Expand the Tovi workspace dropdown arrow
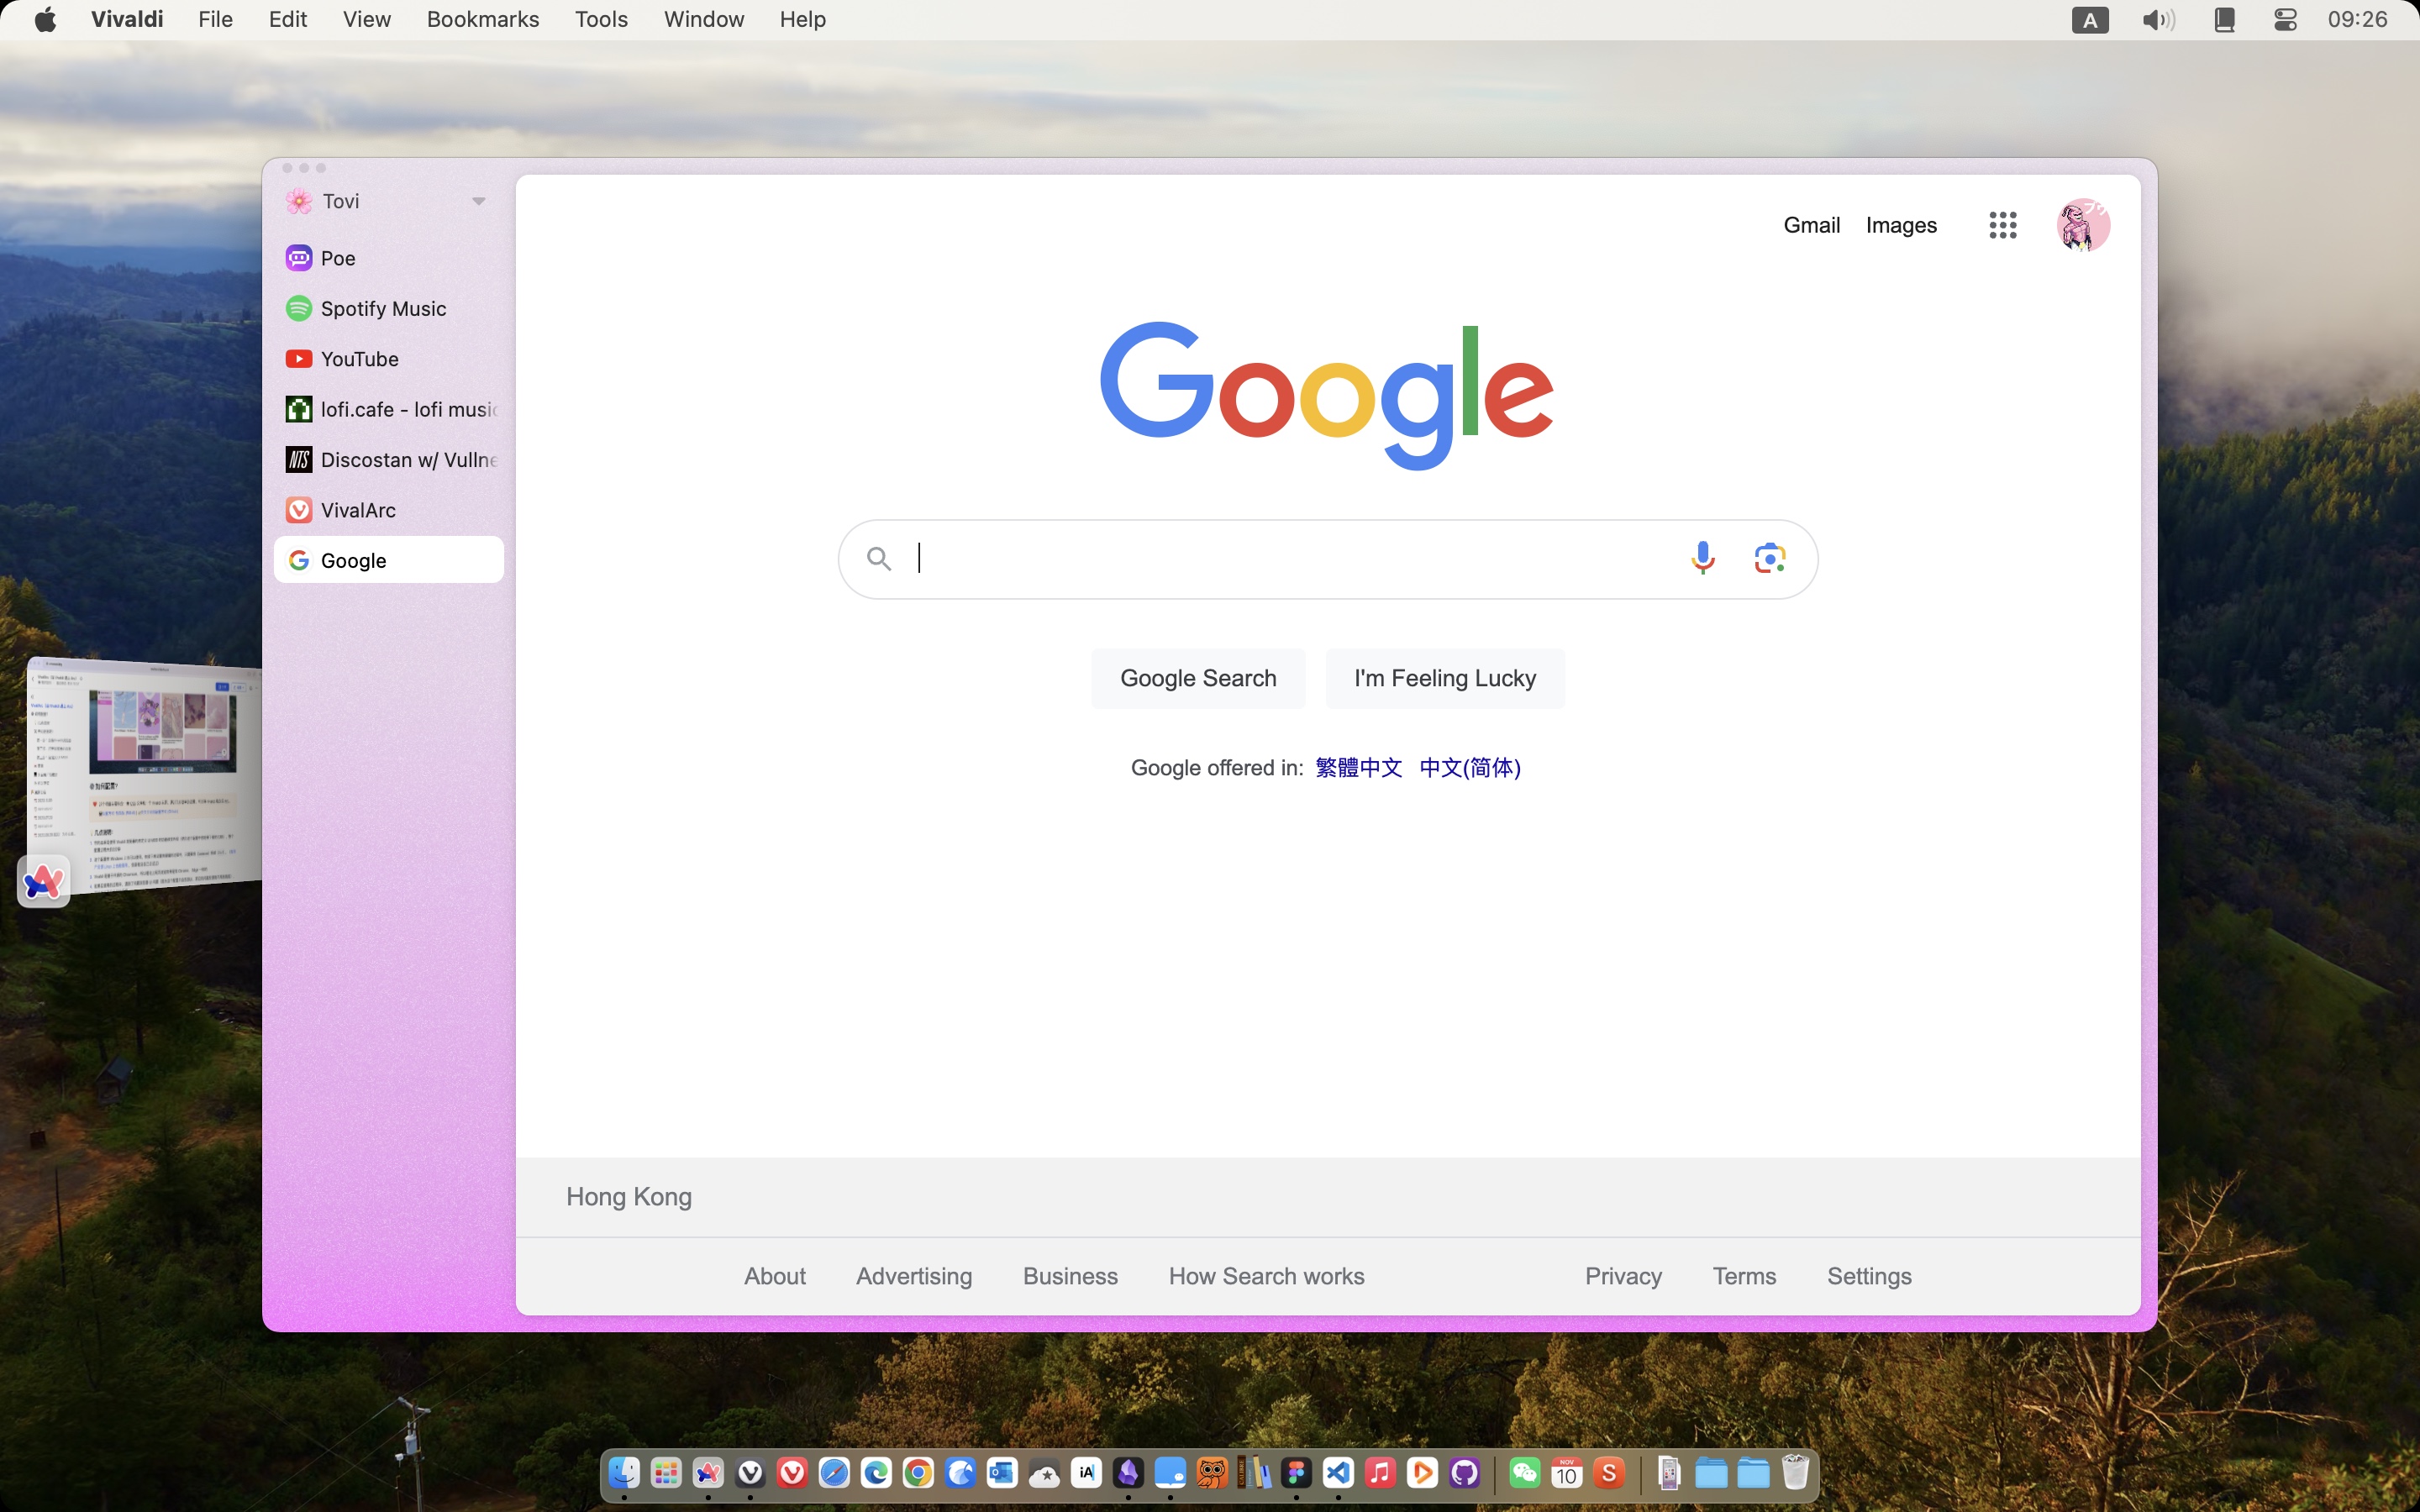 coord(478,201)
